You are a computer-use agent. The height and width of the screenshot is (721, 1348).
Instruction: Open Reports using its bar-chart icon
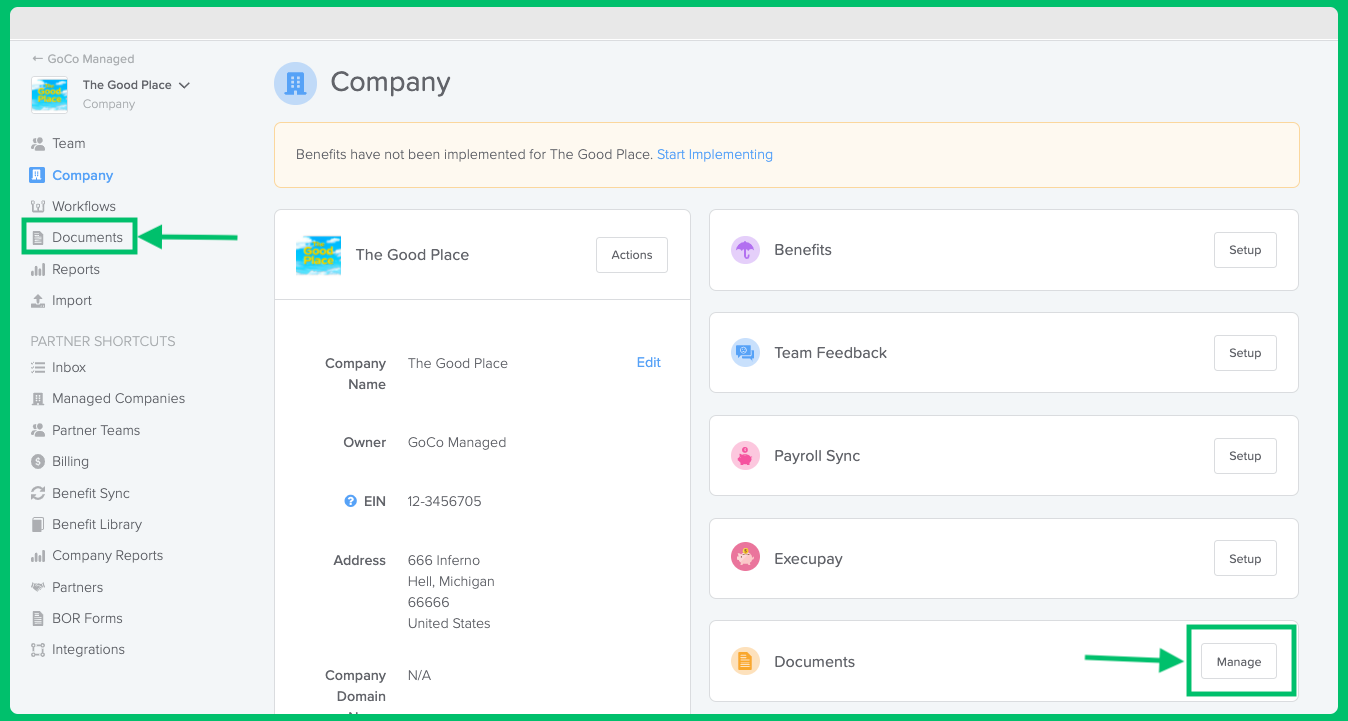tap(36, 269)
